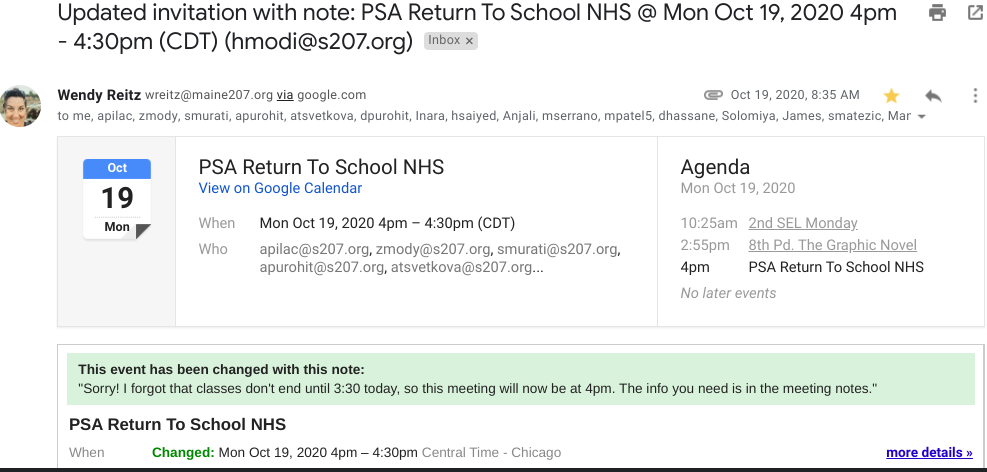Screen dimensions: 987x472
Task: Click the Oct 19, 2020, 8:35 AM timestamp
Action: (795, 95)
